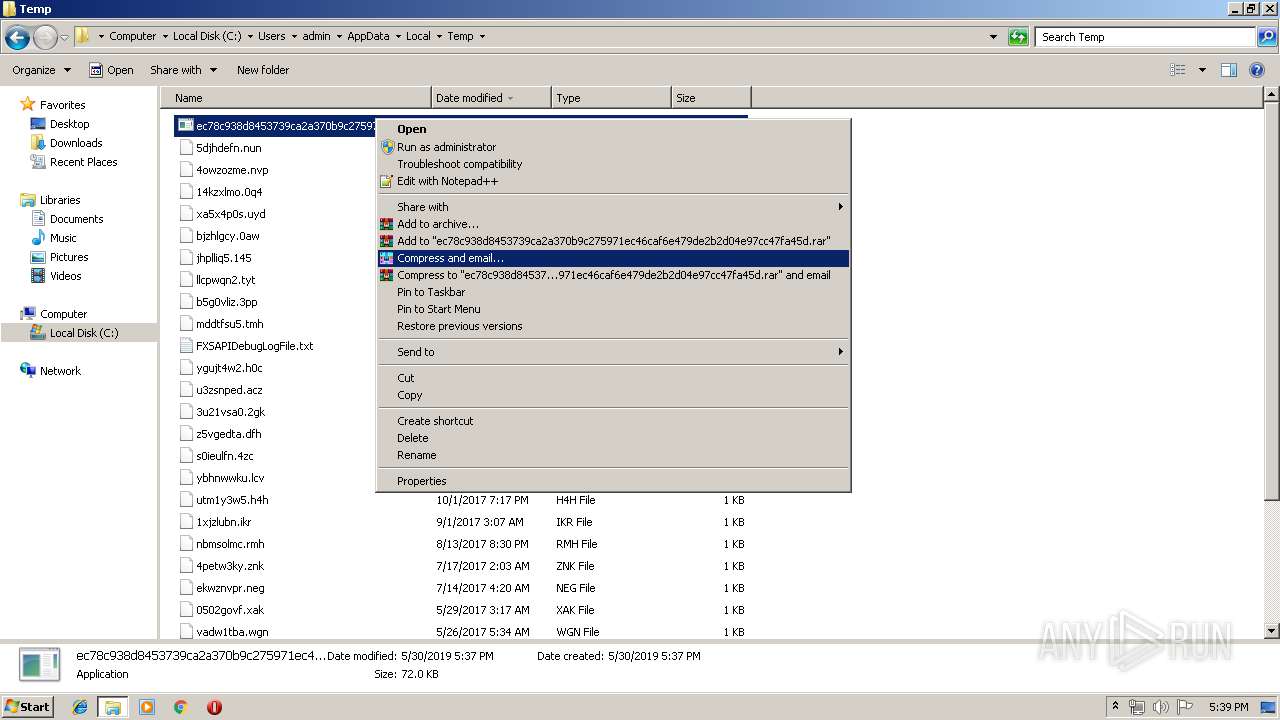The width and height of the screenshot is (1280, 720).
Task: Click Internet Explorer taskbar icon
Action: [x=80, y=707]
